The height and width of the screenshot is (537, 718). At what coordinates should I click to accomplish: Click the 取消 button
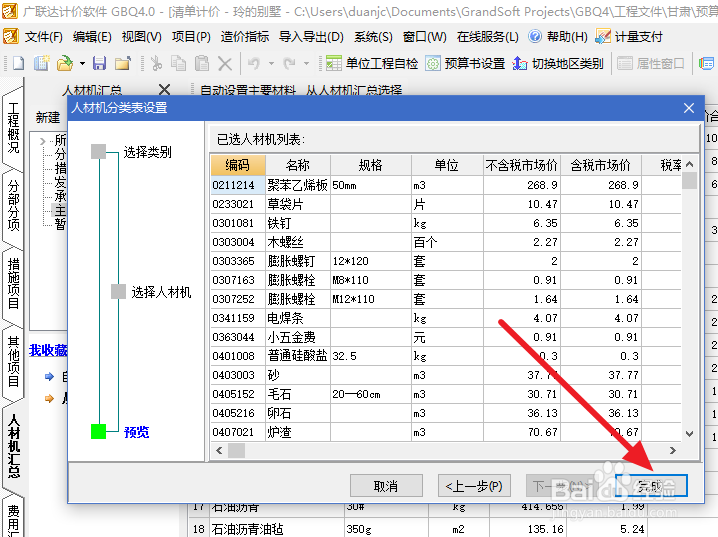point(386,486)
